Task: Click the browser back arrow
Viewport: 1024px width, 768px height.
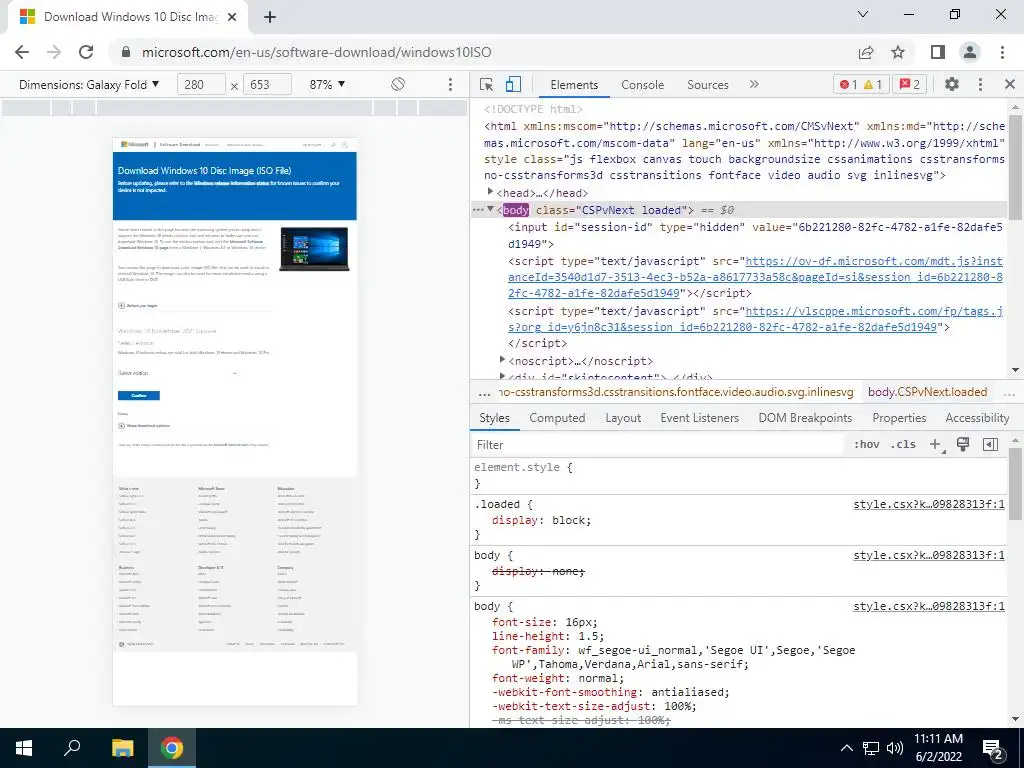Action: (x=22, y=52)
